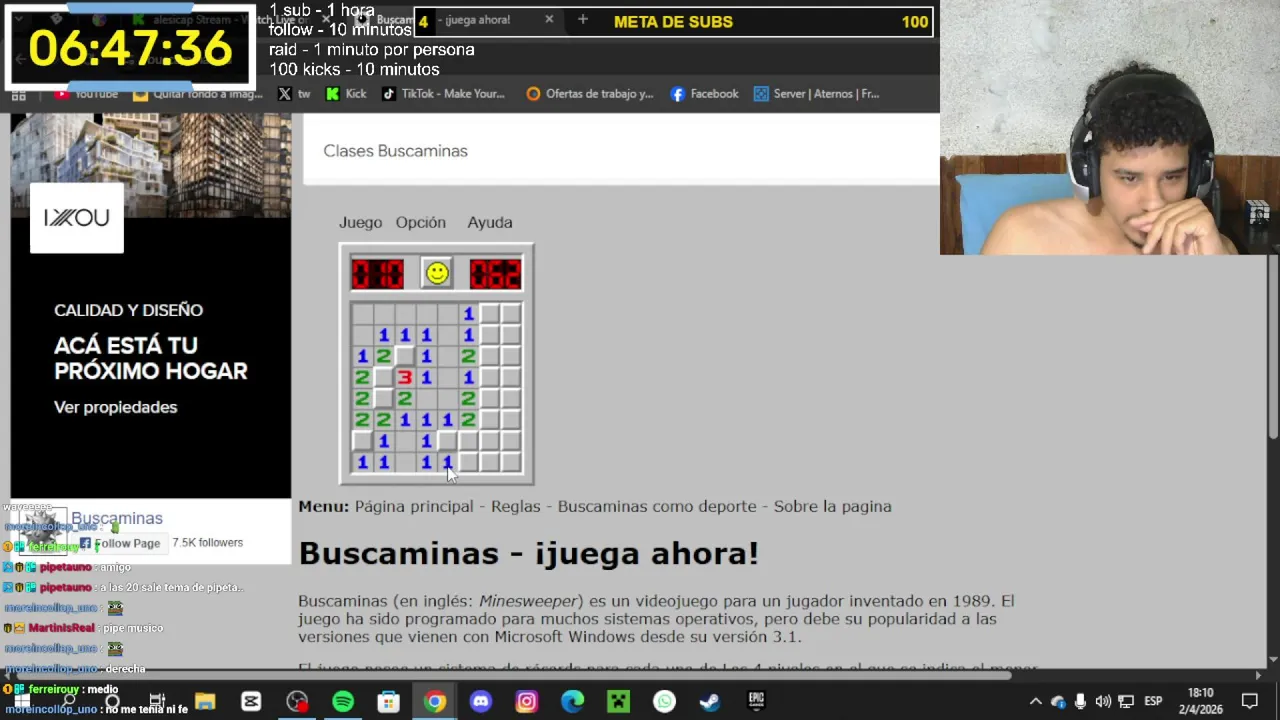Open the Reglas link

tap(516, 506)
